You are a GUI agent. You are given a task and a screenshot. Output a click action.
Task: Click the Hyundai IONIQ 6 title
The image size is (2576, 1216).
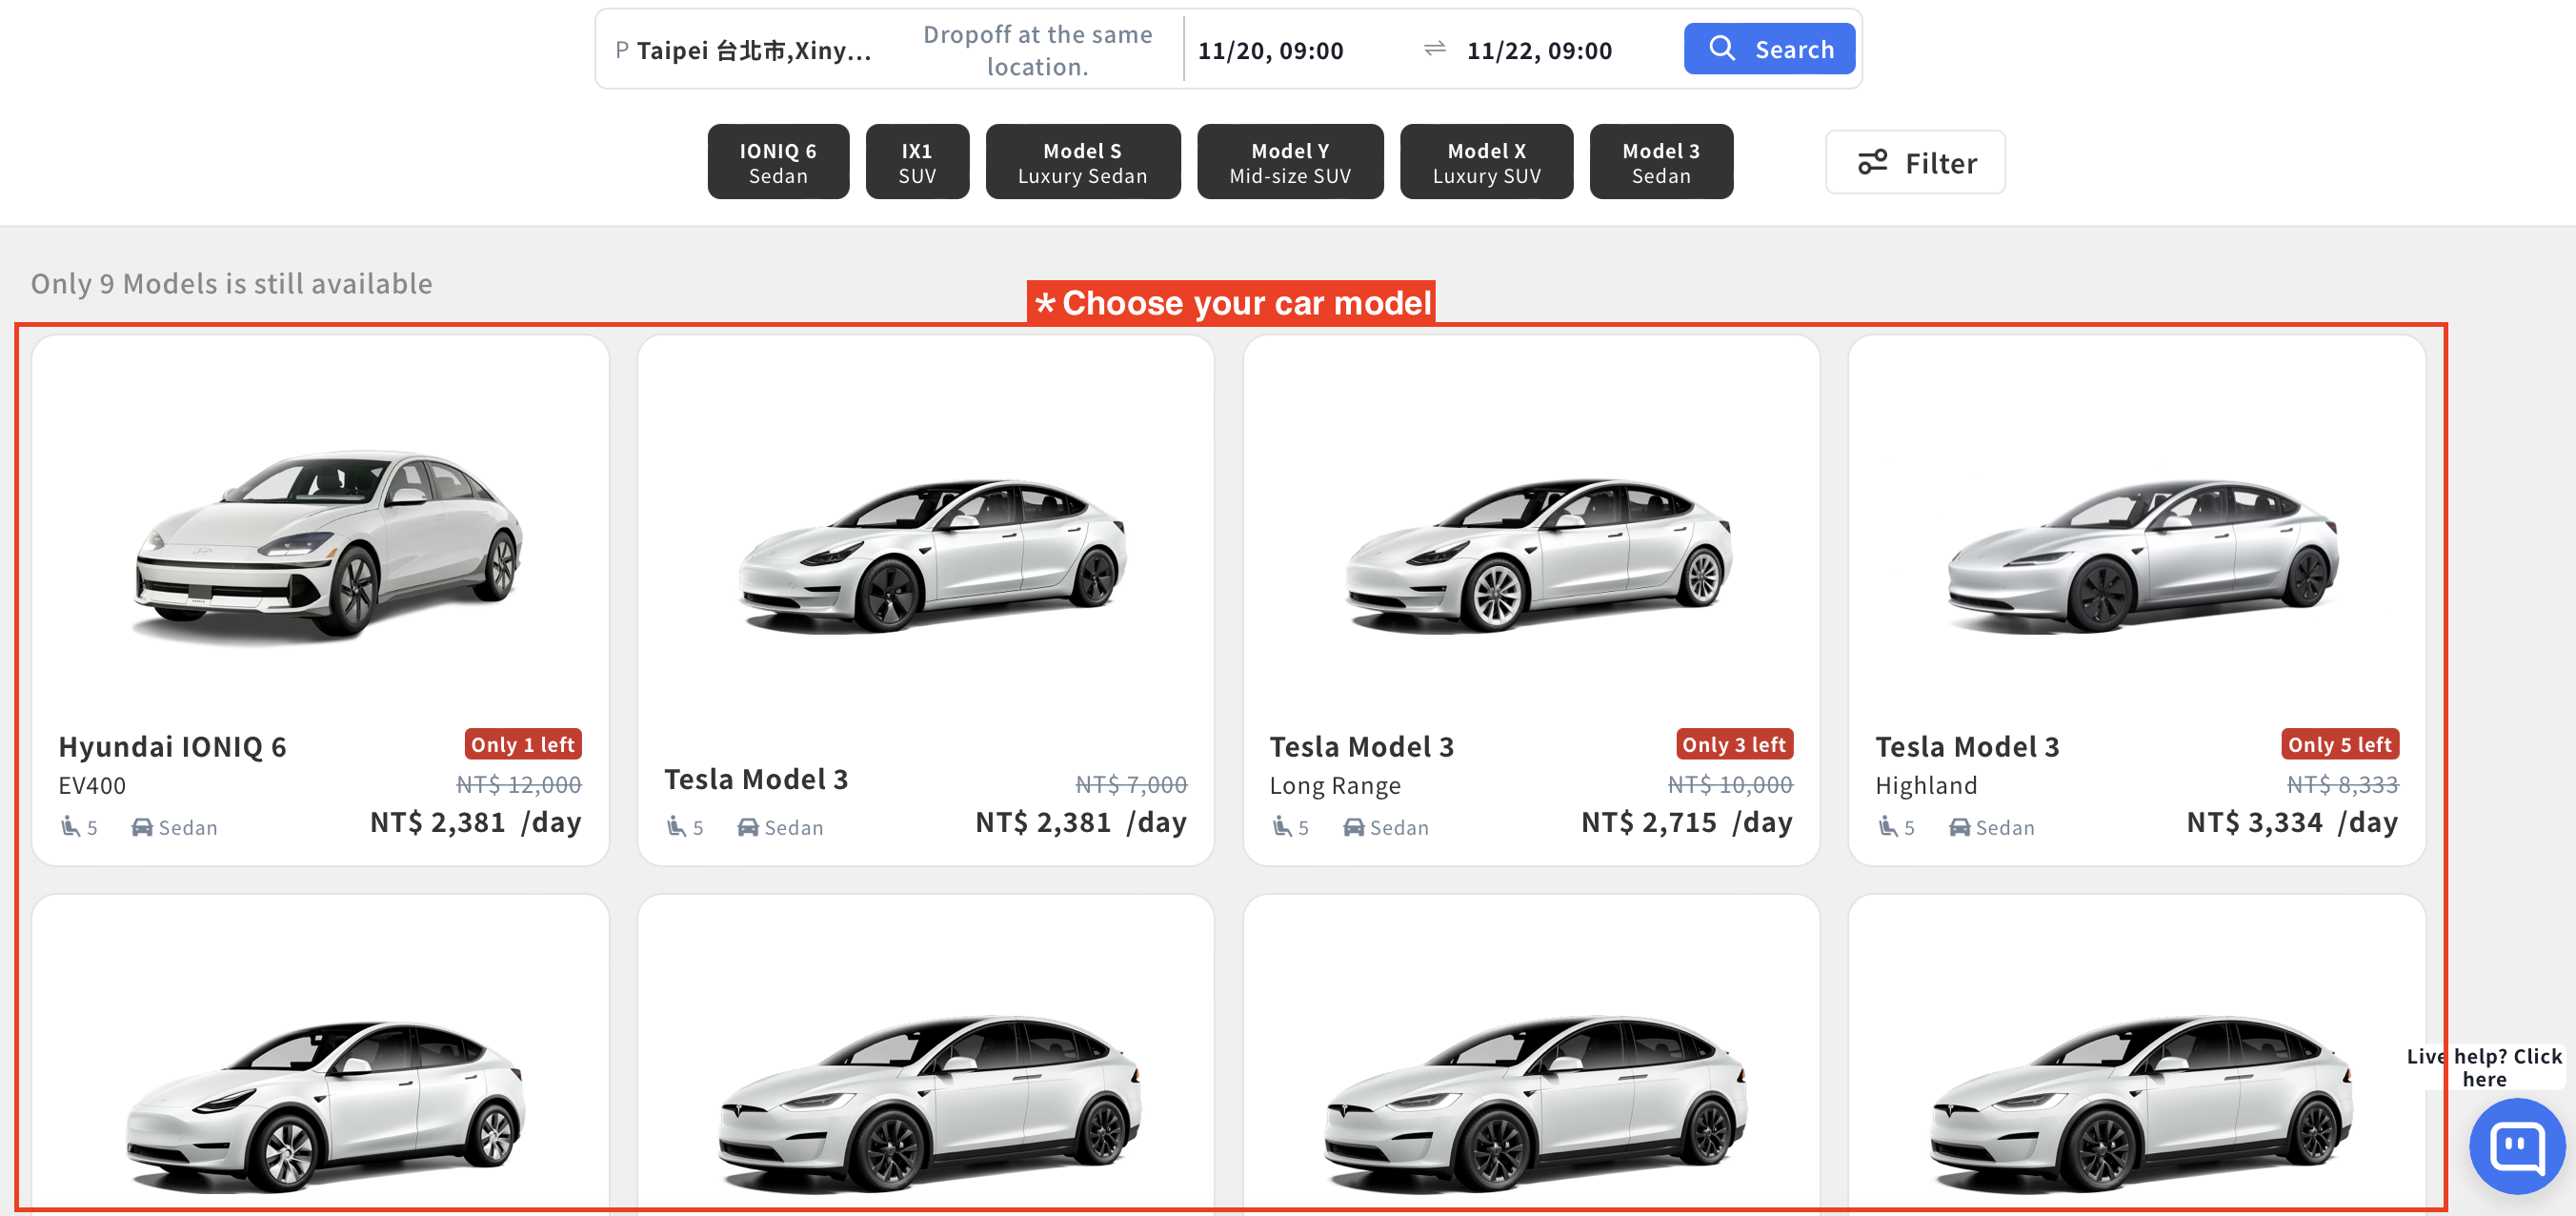tap(172, 746)
